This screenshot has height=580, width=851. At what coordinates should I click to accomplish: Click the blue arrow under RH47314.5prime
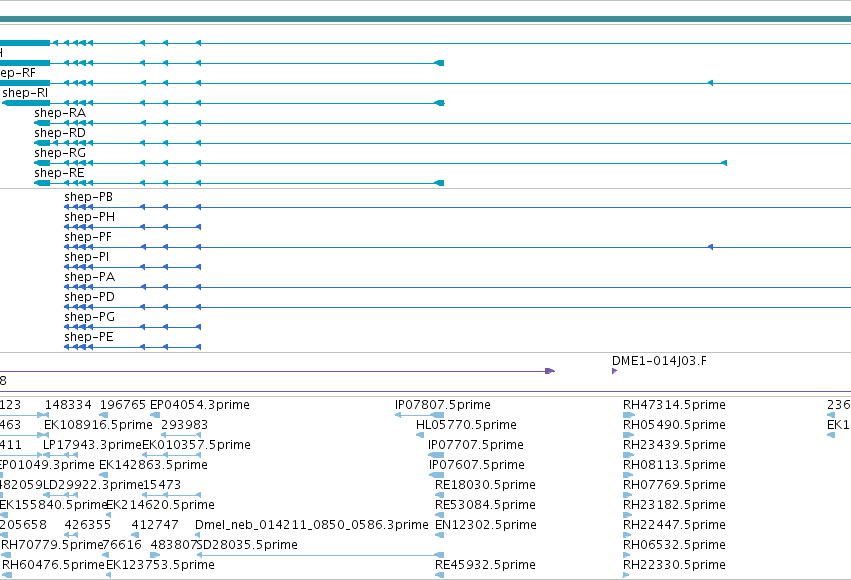point(628,415)
